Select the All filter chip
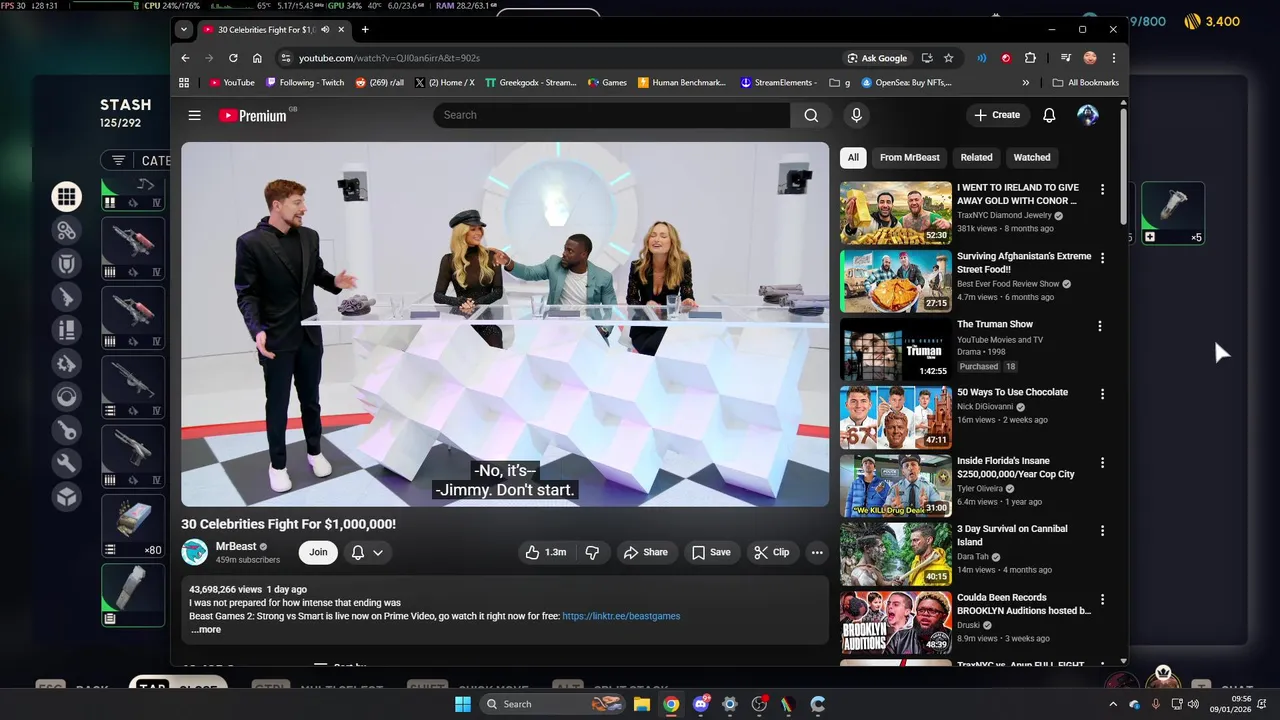The image size is (1280, 720). [x=853, y=157]
